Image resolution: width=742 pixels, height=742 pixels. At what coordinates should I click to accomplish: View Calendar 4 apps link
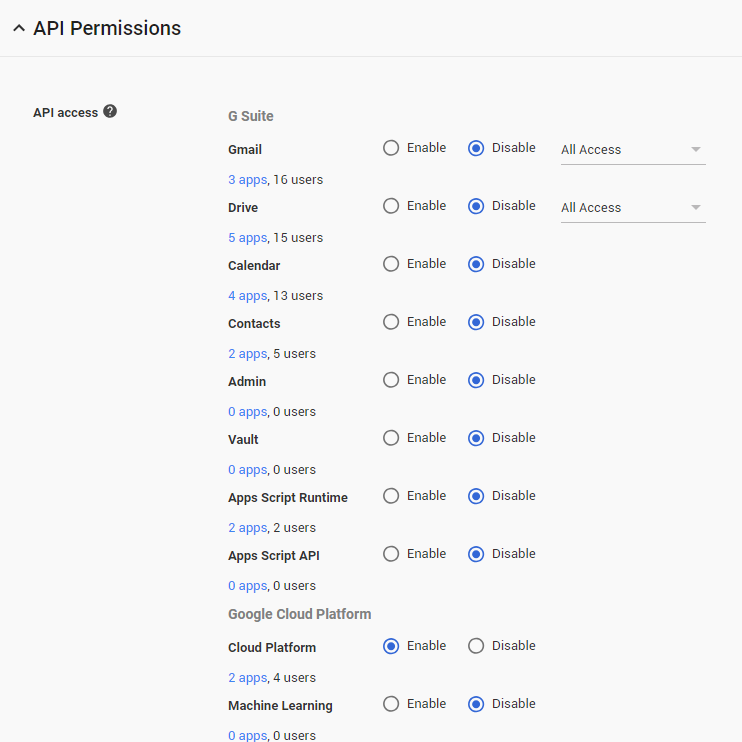(x=248, y=296)
